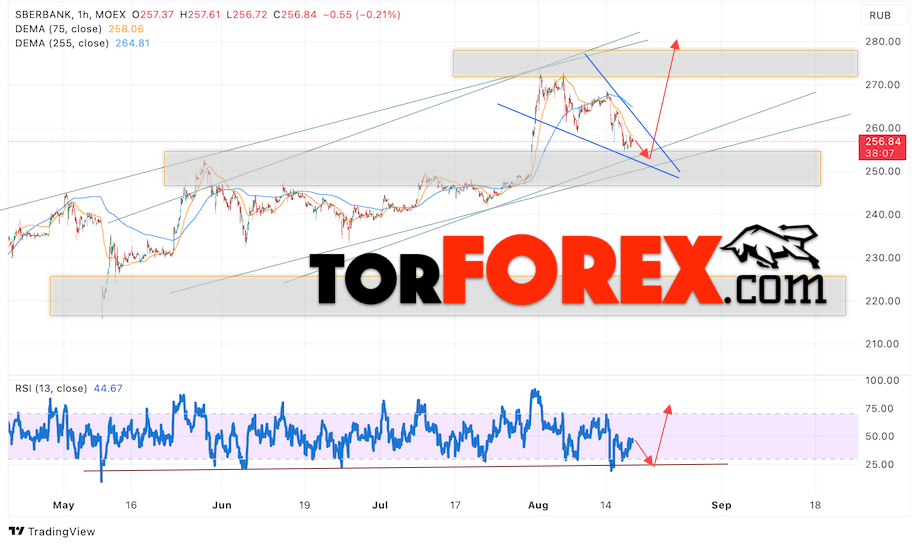The height and width of the screenshot is (546, 919).
Task: Click the SBERBANK symbol title
Action: coord(41,15)
